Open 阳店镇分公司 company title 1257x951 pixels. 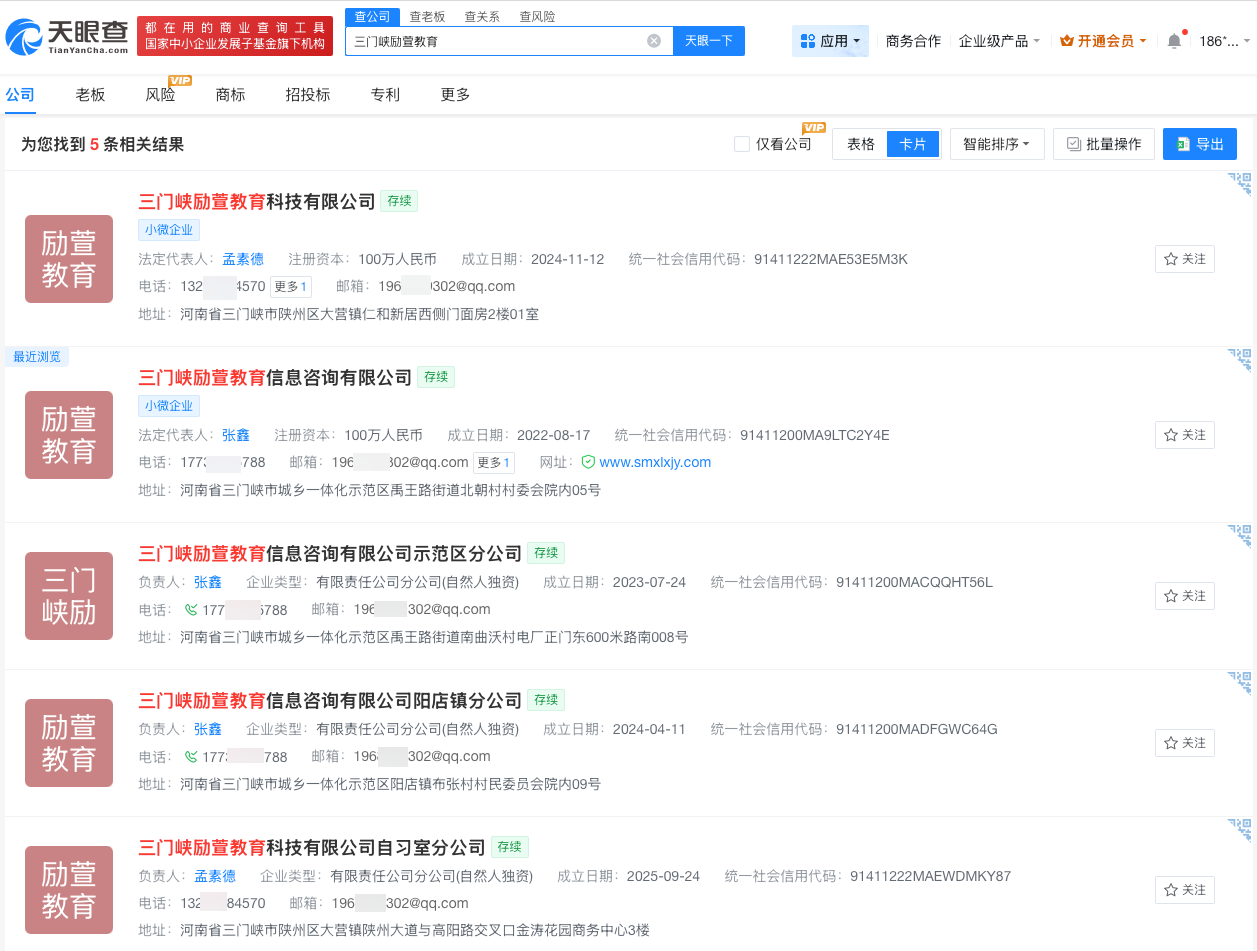330,700
